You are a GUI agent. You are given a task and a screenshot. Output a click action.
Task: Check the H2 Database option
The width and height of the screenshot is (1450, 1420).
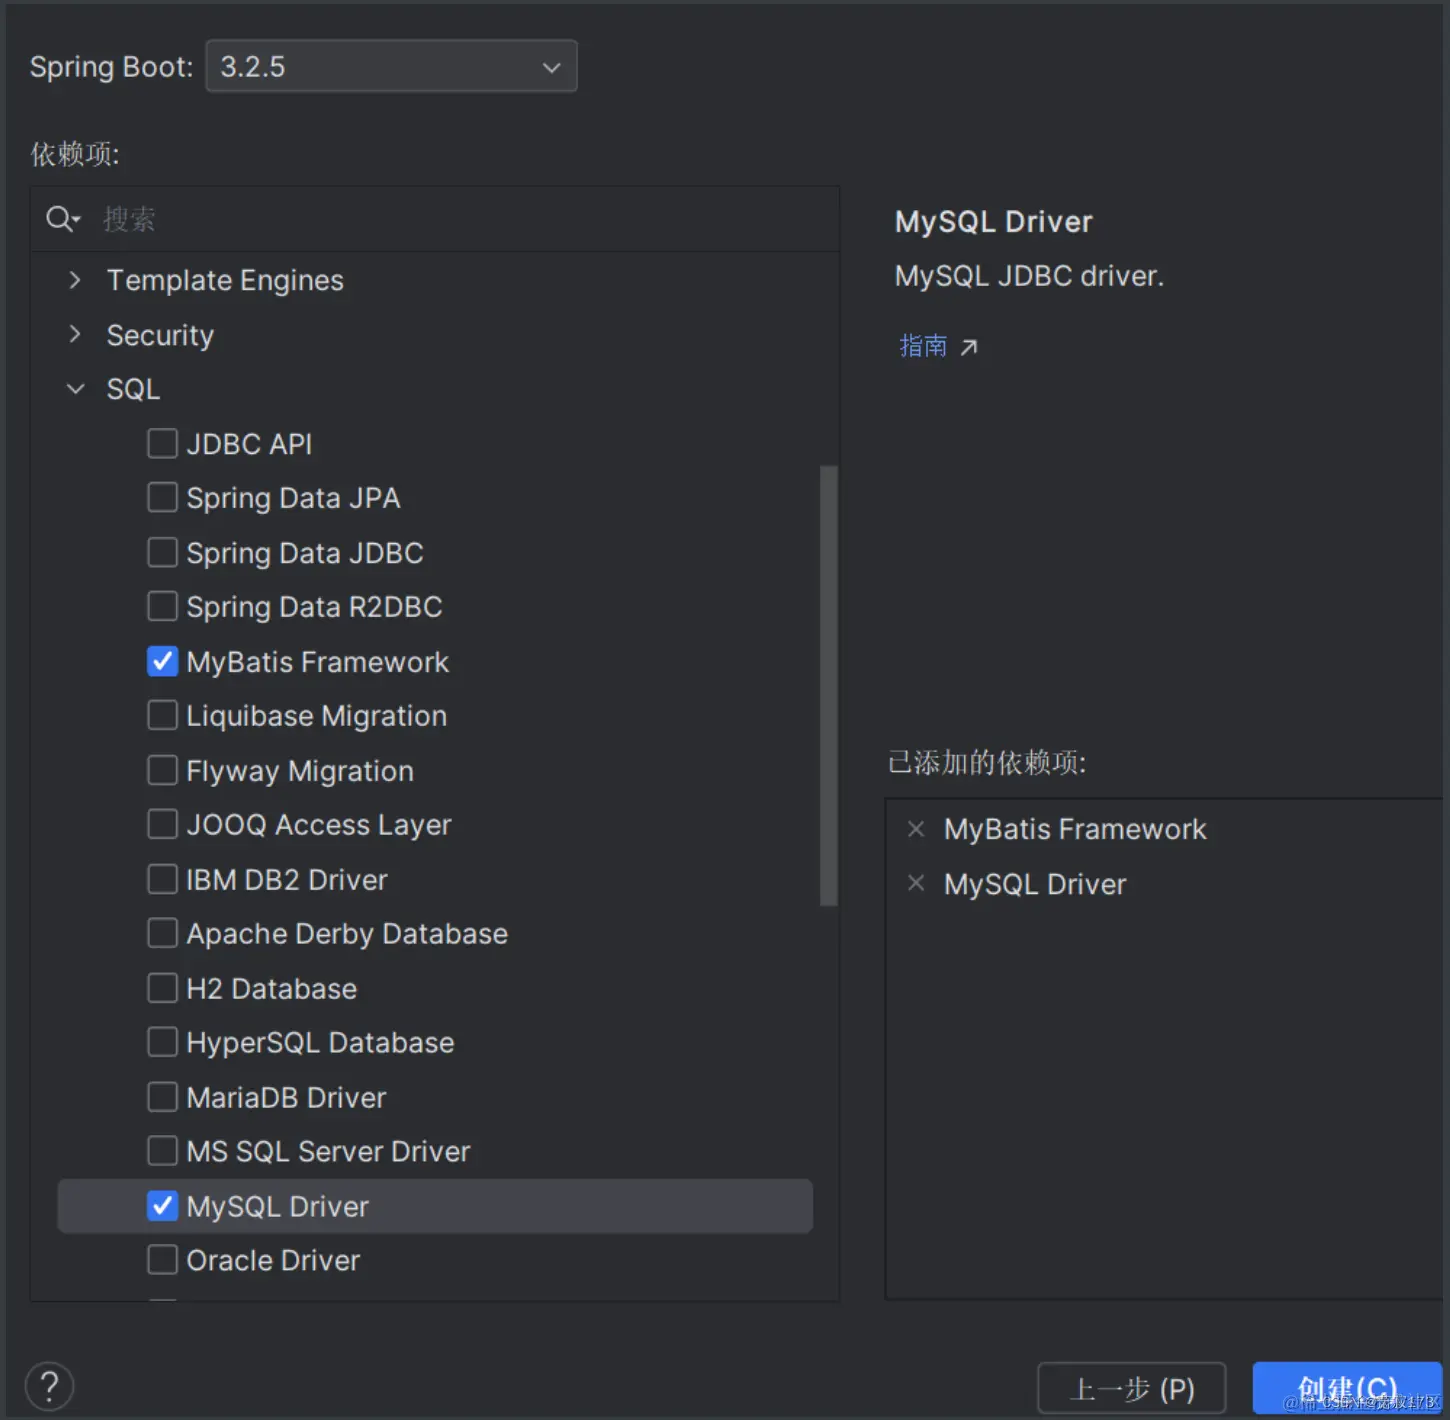pos(163,988)
